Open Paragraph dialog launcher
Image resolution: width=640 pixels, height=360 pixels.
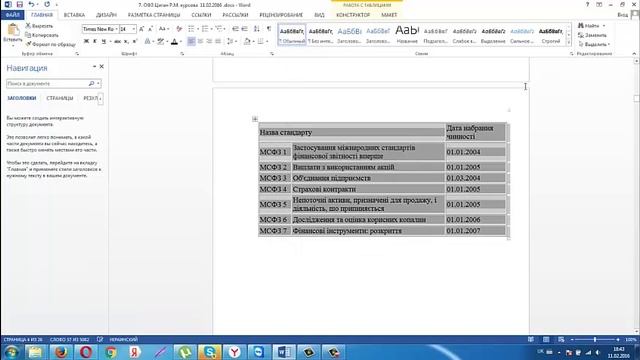coord(272,54)
